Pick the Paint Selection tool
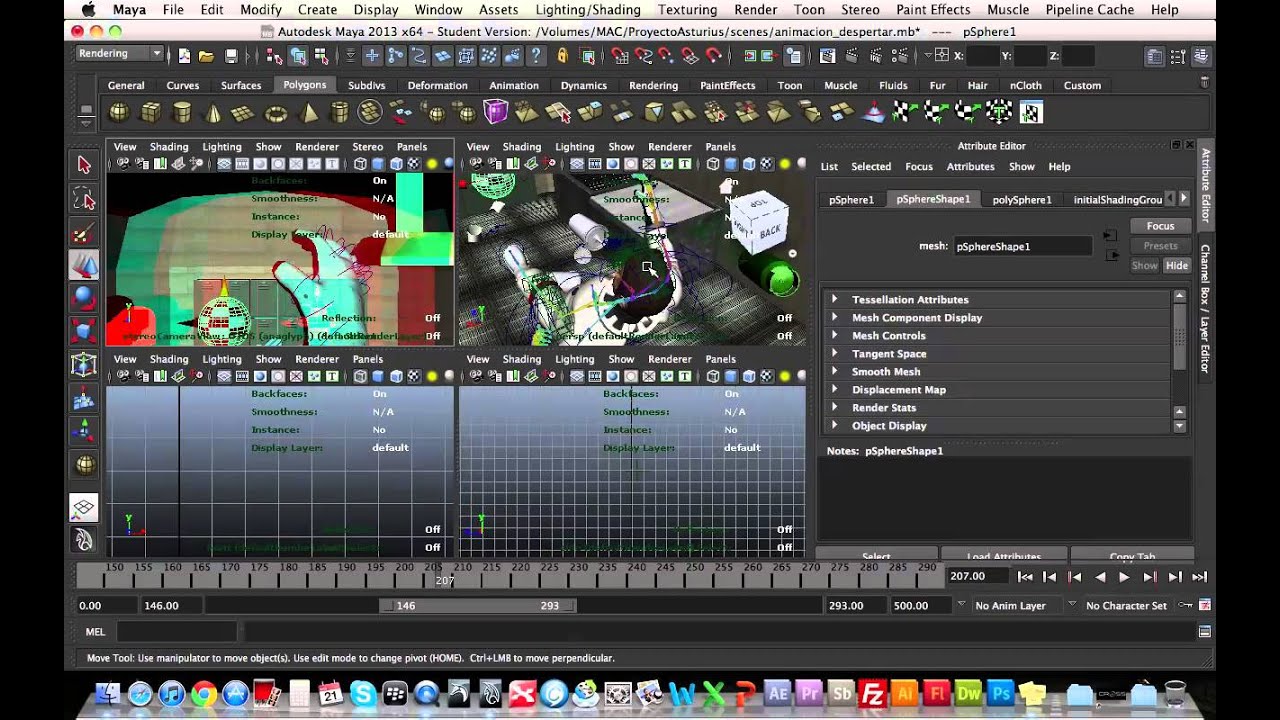Screen dimensions: 1280x720 coord(84,233)
